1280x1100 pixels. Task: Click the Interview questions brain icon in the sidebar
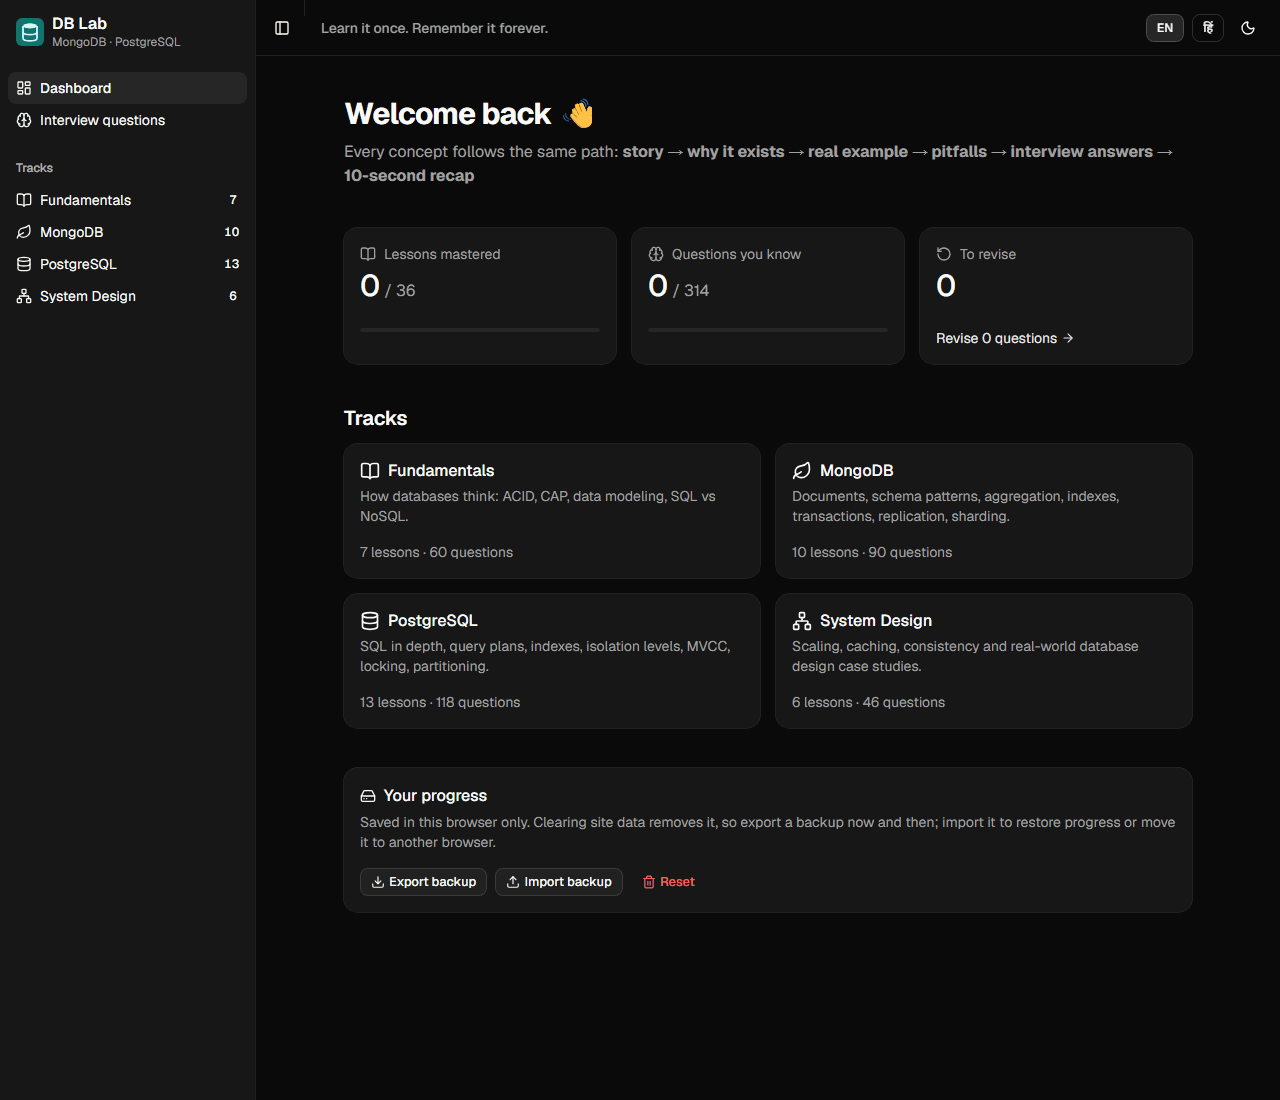24,120
